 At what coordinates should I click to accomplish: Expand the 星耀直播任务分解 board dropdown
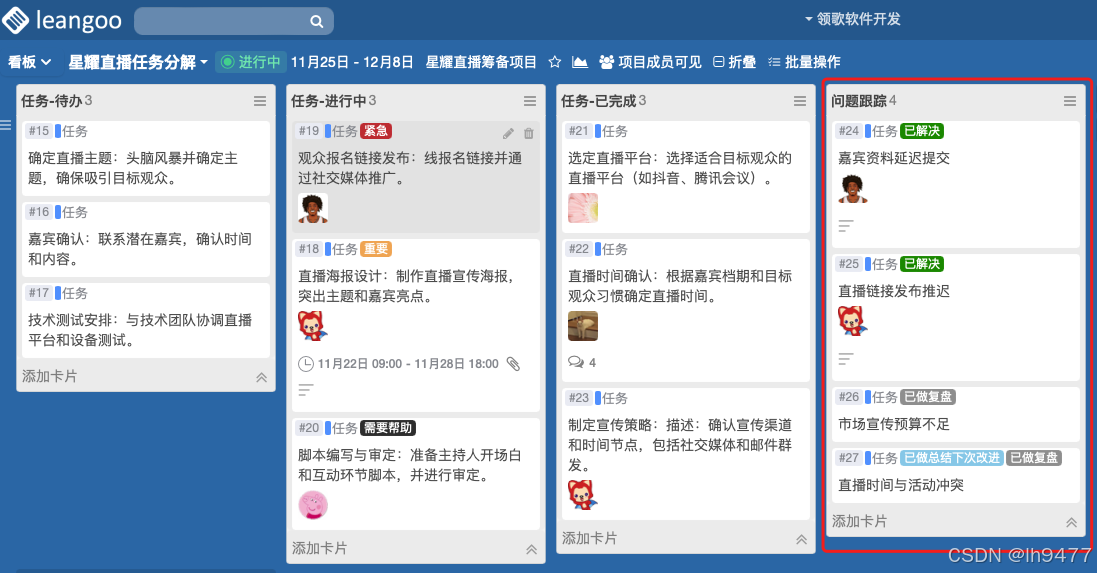tap(138, 62)
